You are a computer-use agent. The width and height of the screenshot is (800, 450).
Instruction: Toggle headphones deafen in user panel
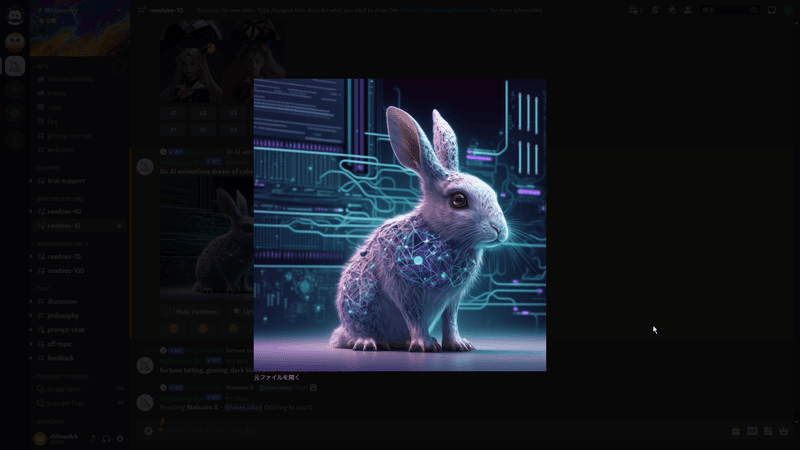point(107,439)
